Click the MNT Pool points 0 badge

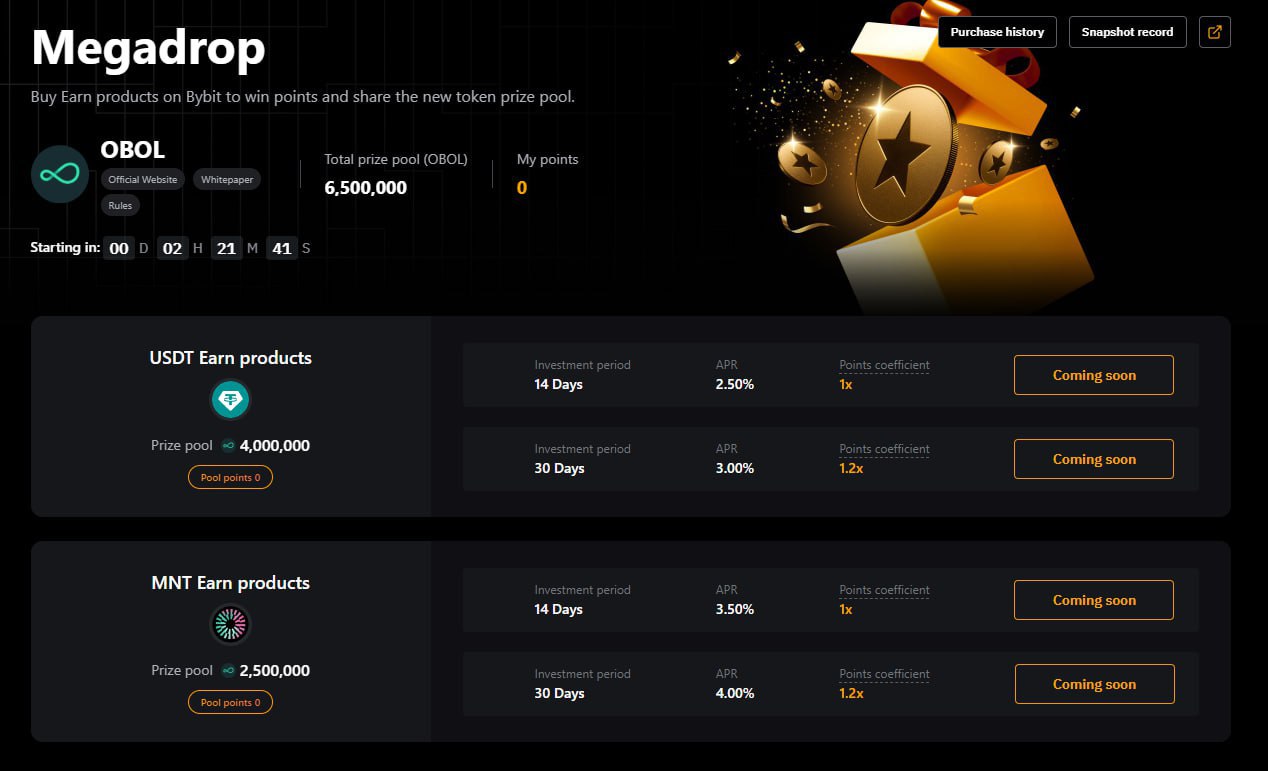point(230,703)
